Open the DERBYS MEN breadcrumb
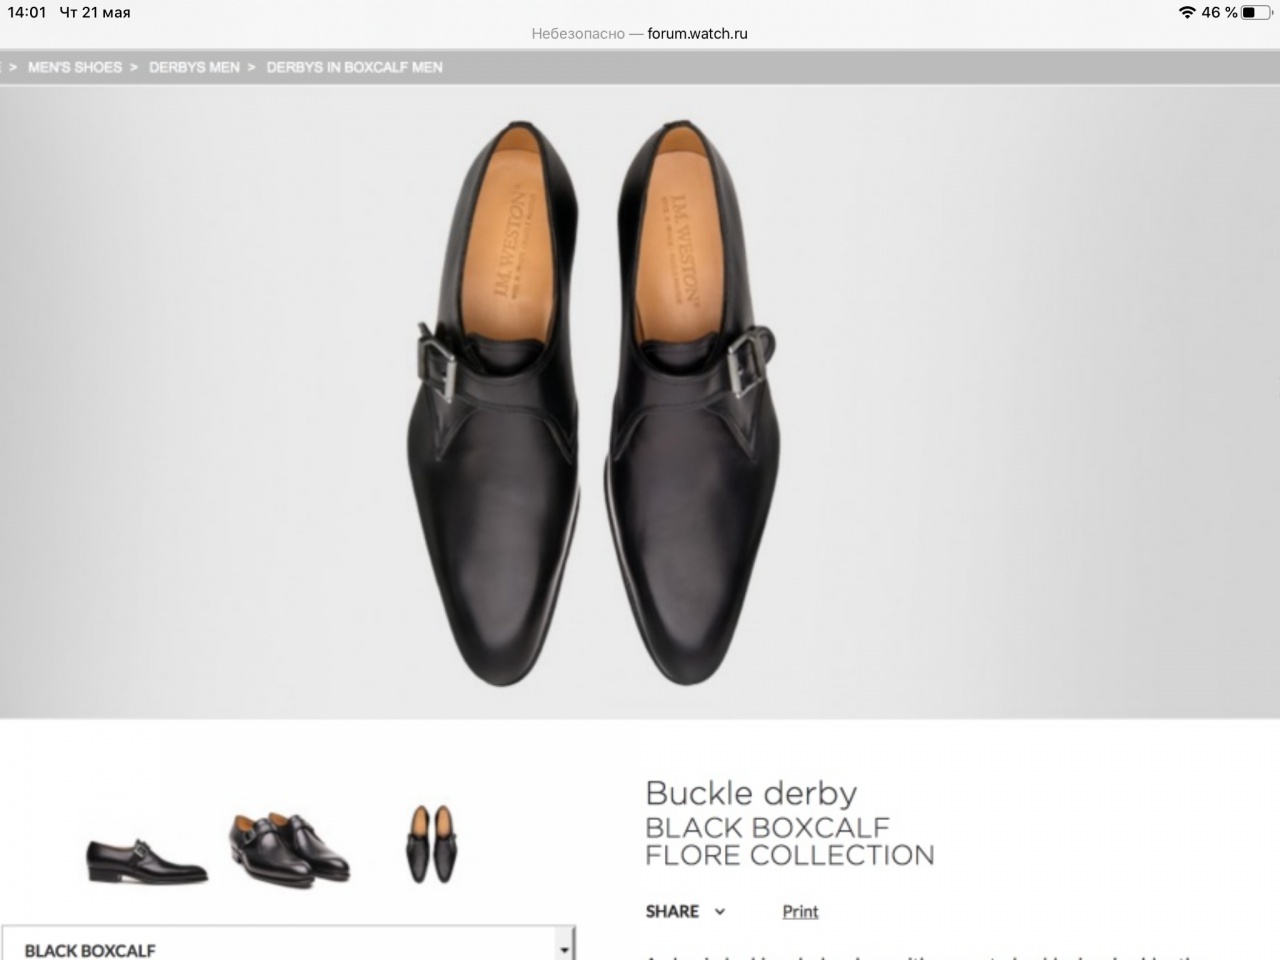Image resolution: width=1280 pixels, height=960 pixels. 194,67
